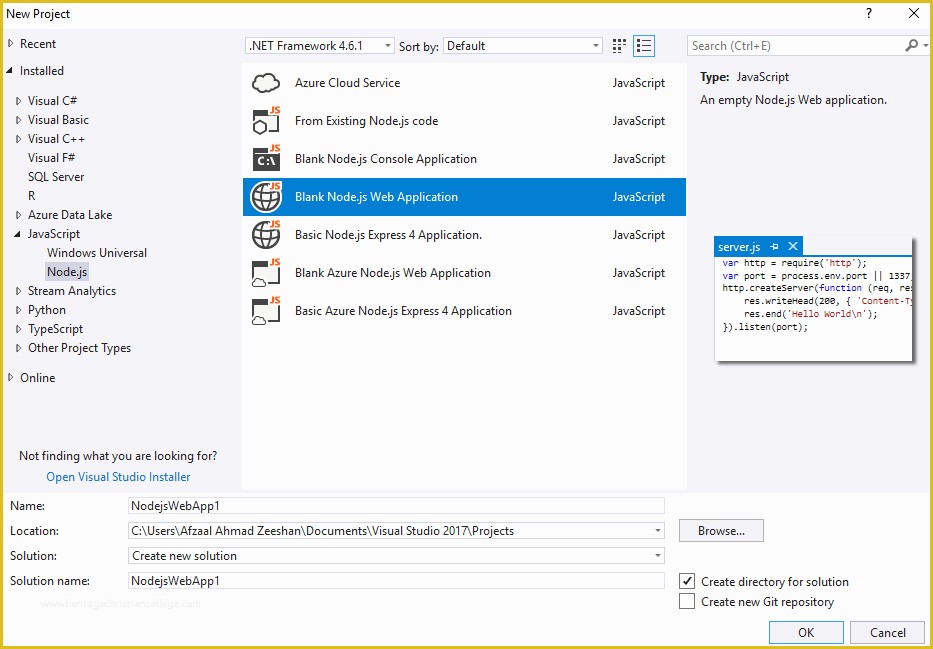Click the project Name input field
The width and height of the screenshot is (933, 649).
coord(396,506)
